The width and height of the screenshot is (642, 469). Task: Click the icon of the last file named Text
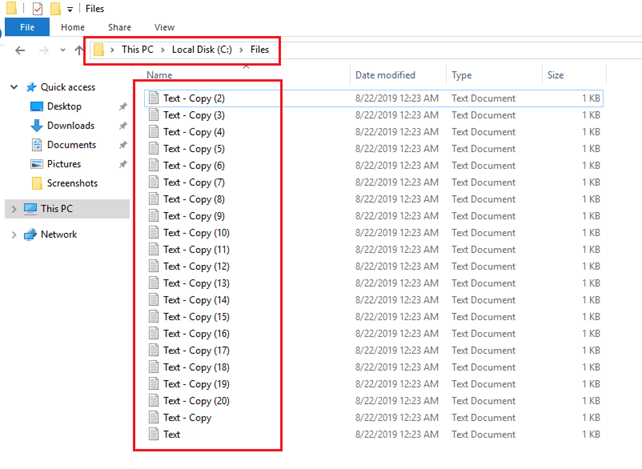154,434
